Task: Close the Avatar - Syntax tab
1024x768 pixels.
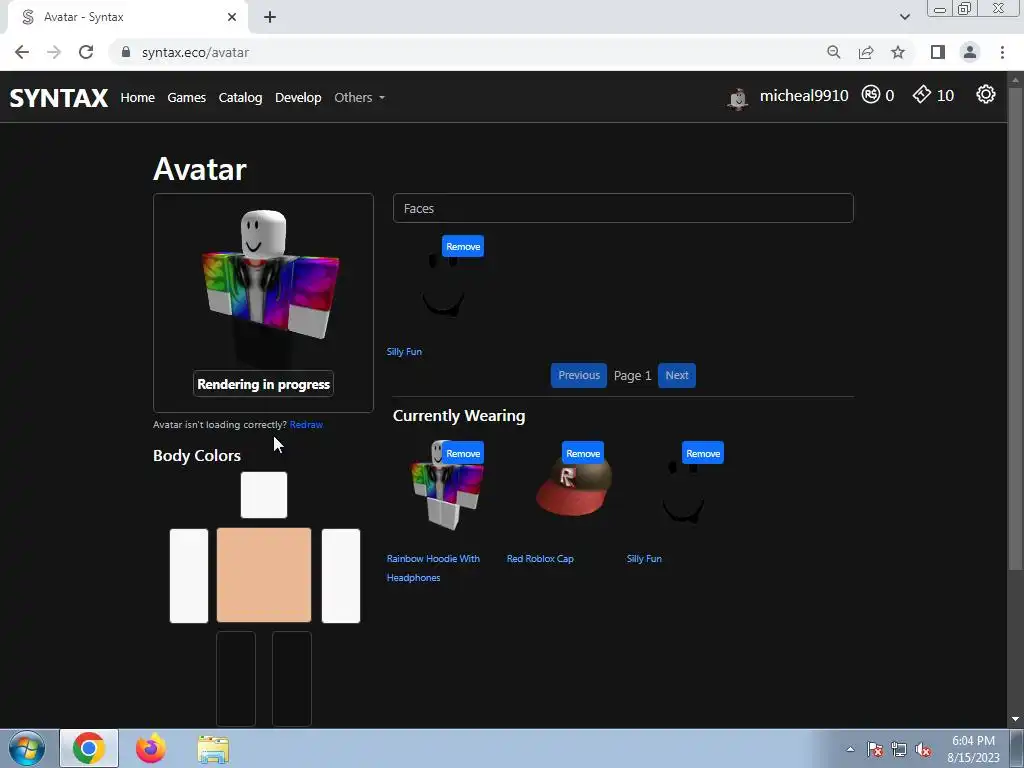Action: [232, 17]
